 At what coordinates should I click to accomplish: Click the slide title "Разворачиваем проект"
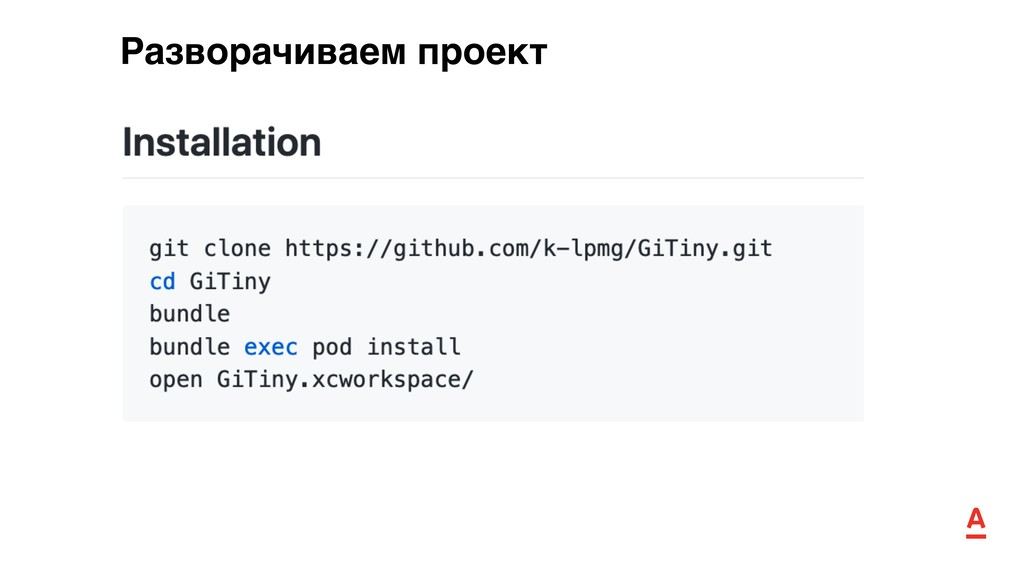(334, 52)
